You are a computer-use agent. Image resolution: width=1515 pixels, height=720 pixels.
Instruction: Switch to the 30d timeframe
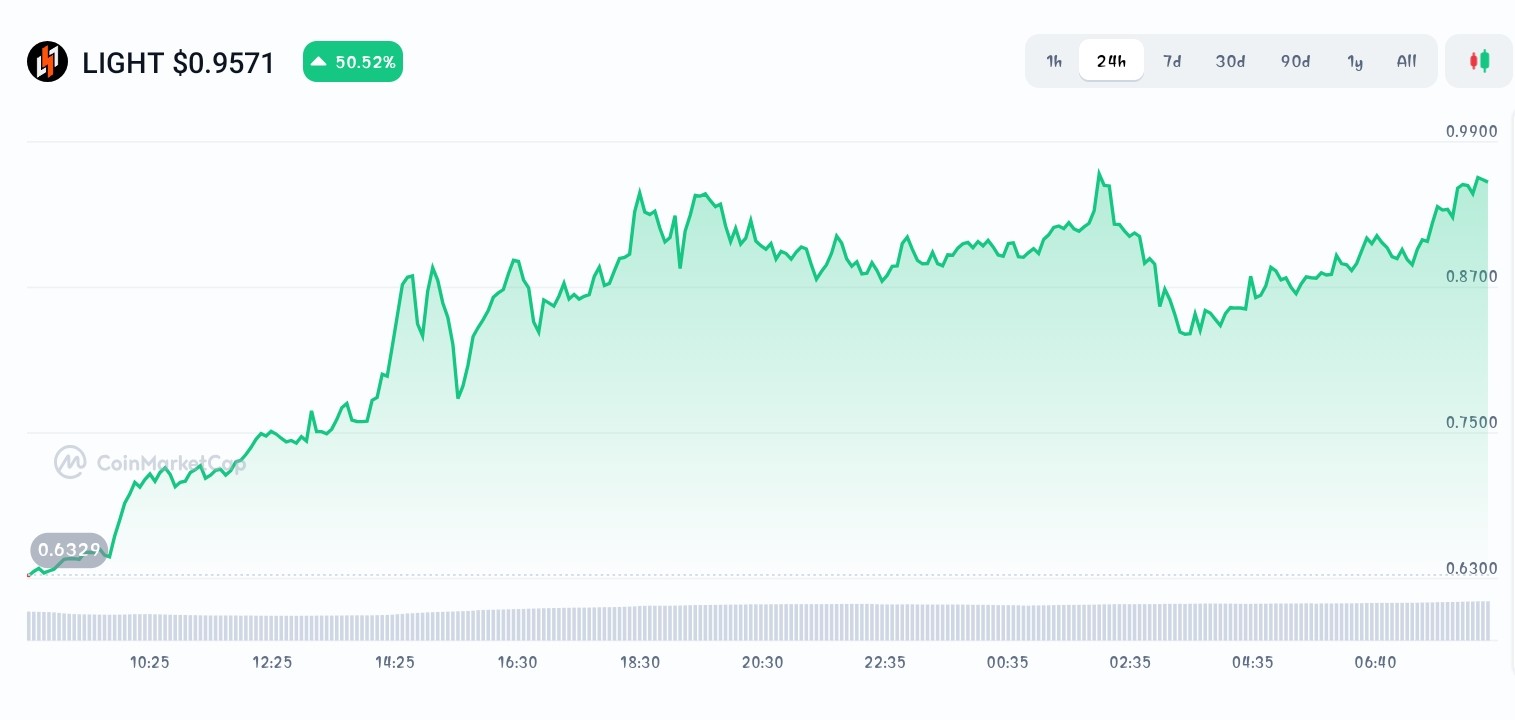1230,61
